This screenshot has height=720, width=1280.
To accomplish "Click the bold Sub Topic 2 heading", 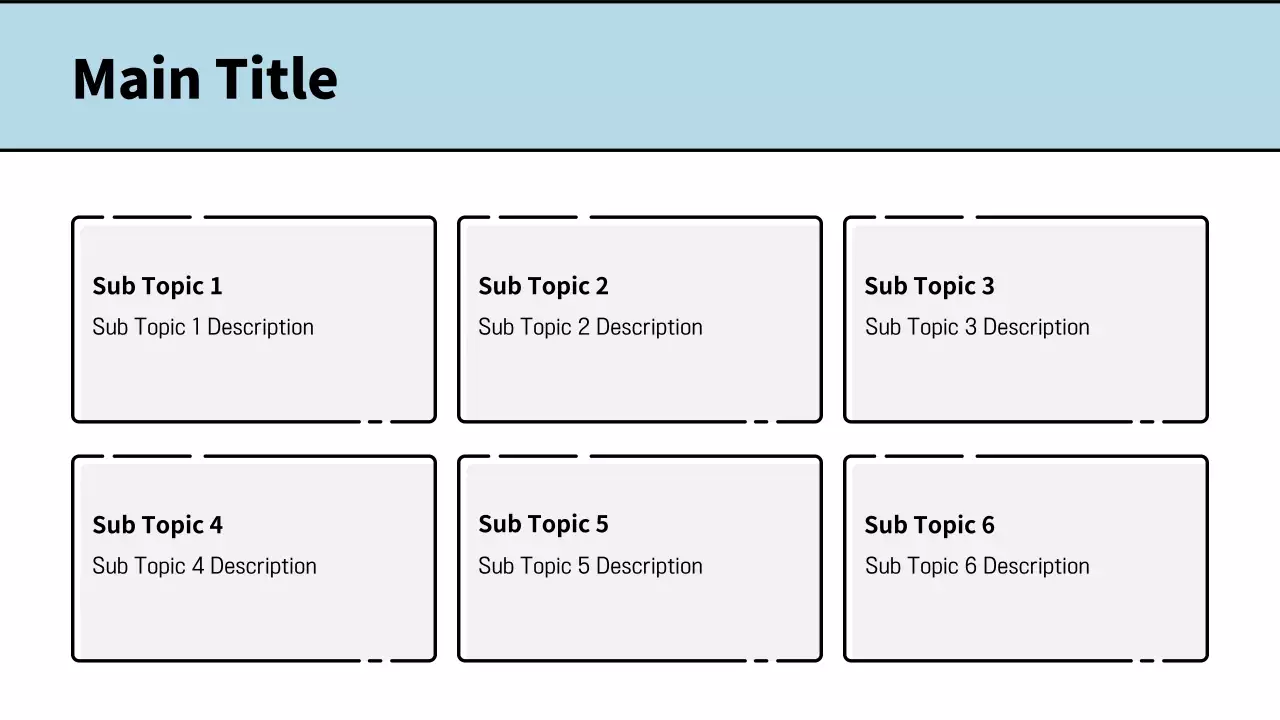I will click(543, 286).
